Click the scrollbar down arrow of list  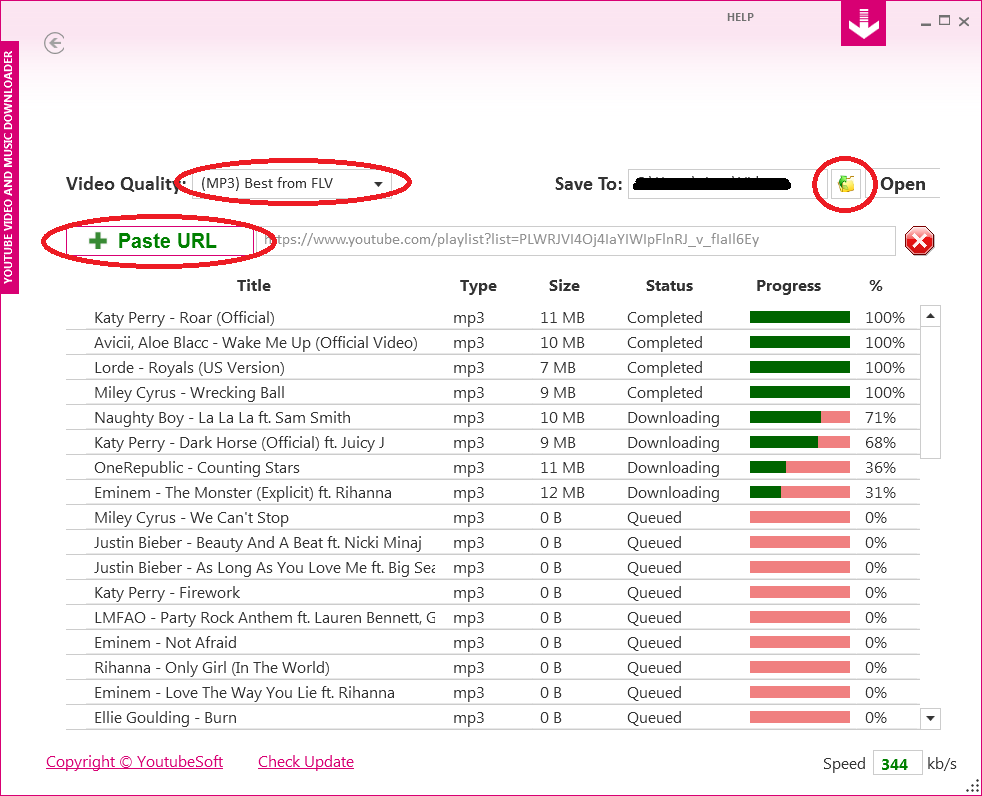[x=930, y=718]
